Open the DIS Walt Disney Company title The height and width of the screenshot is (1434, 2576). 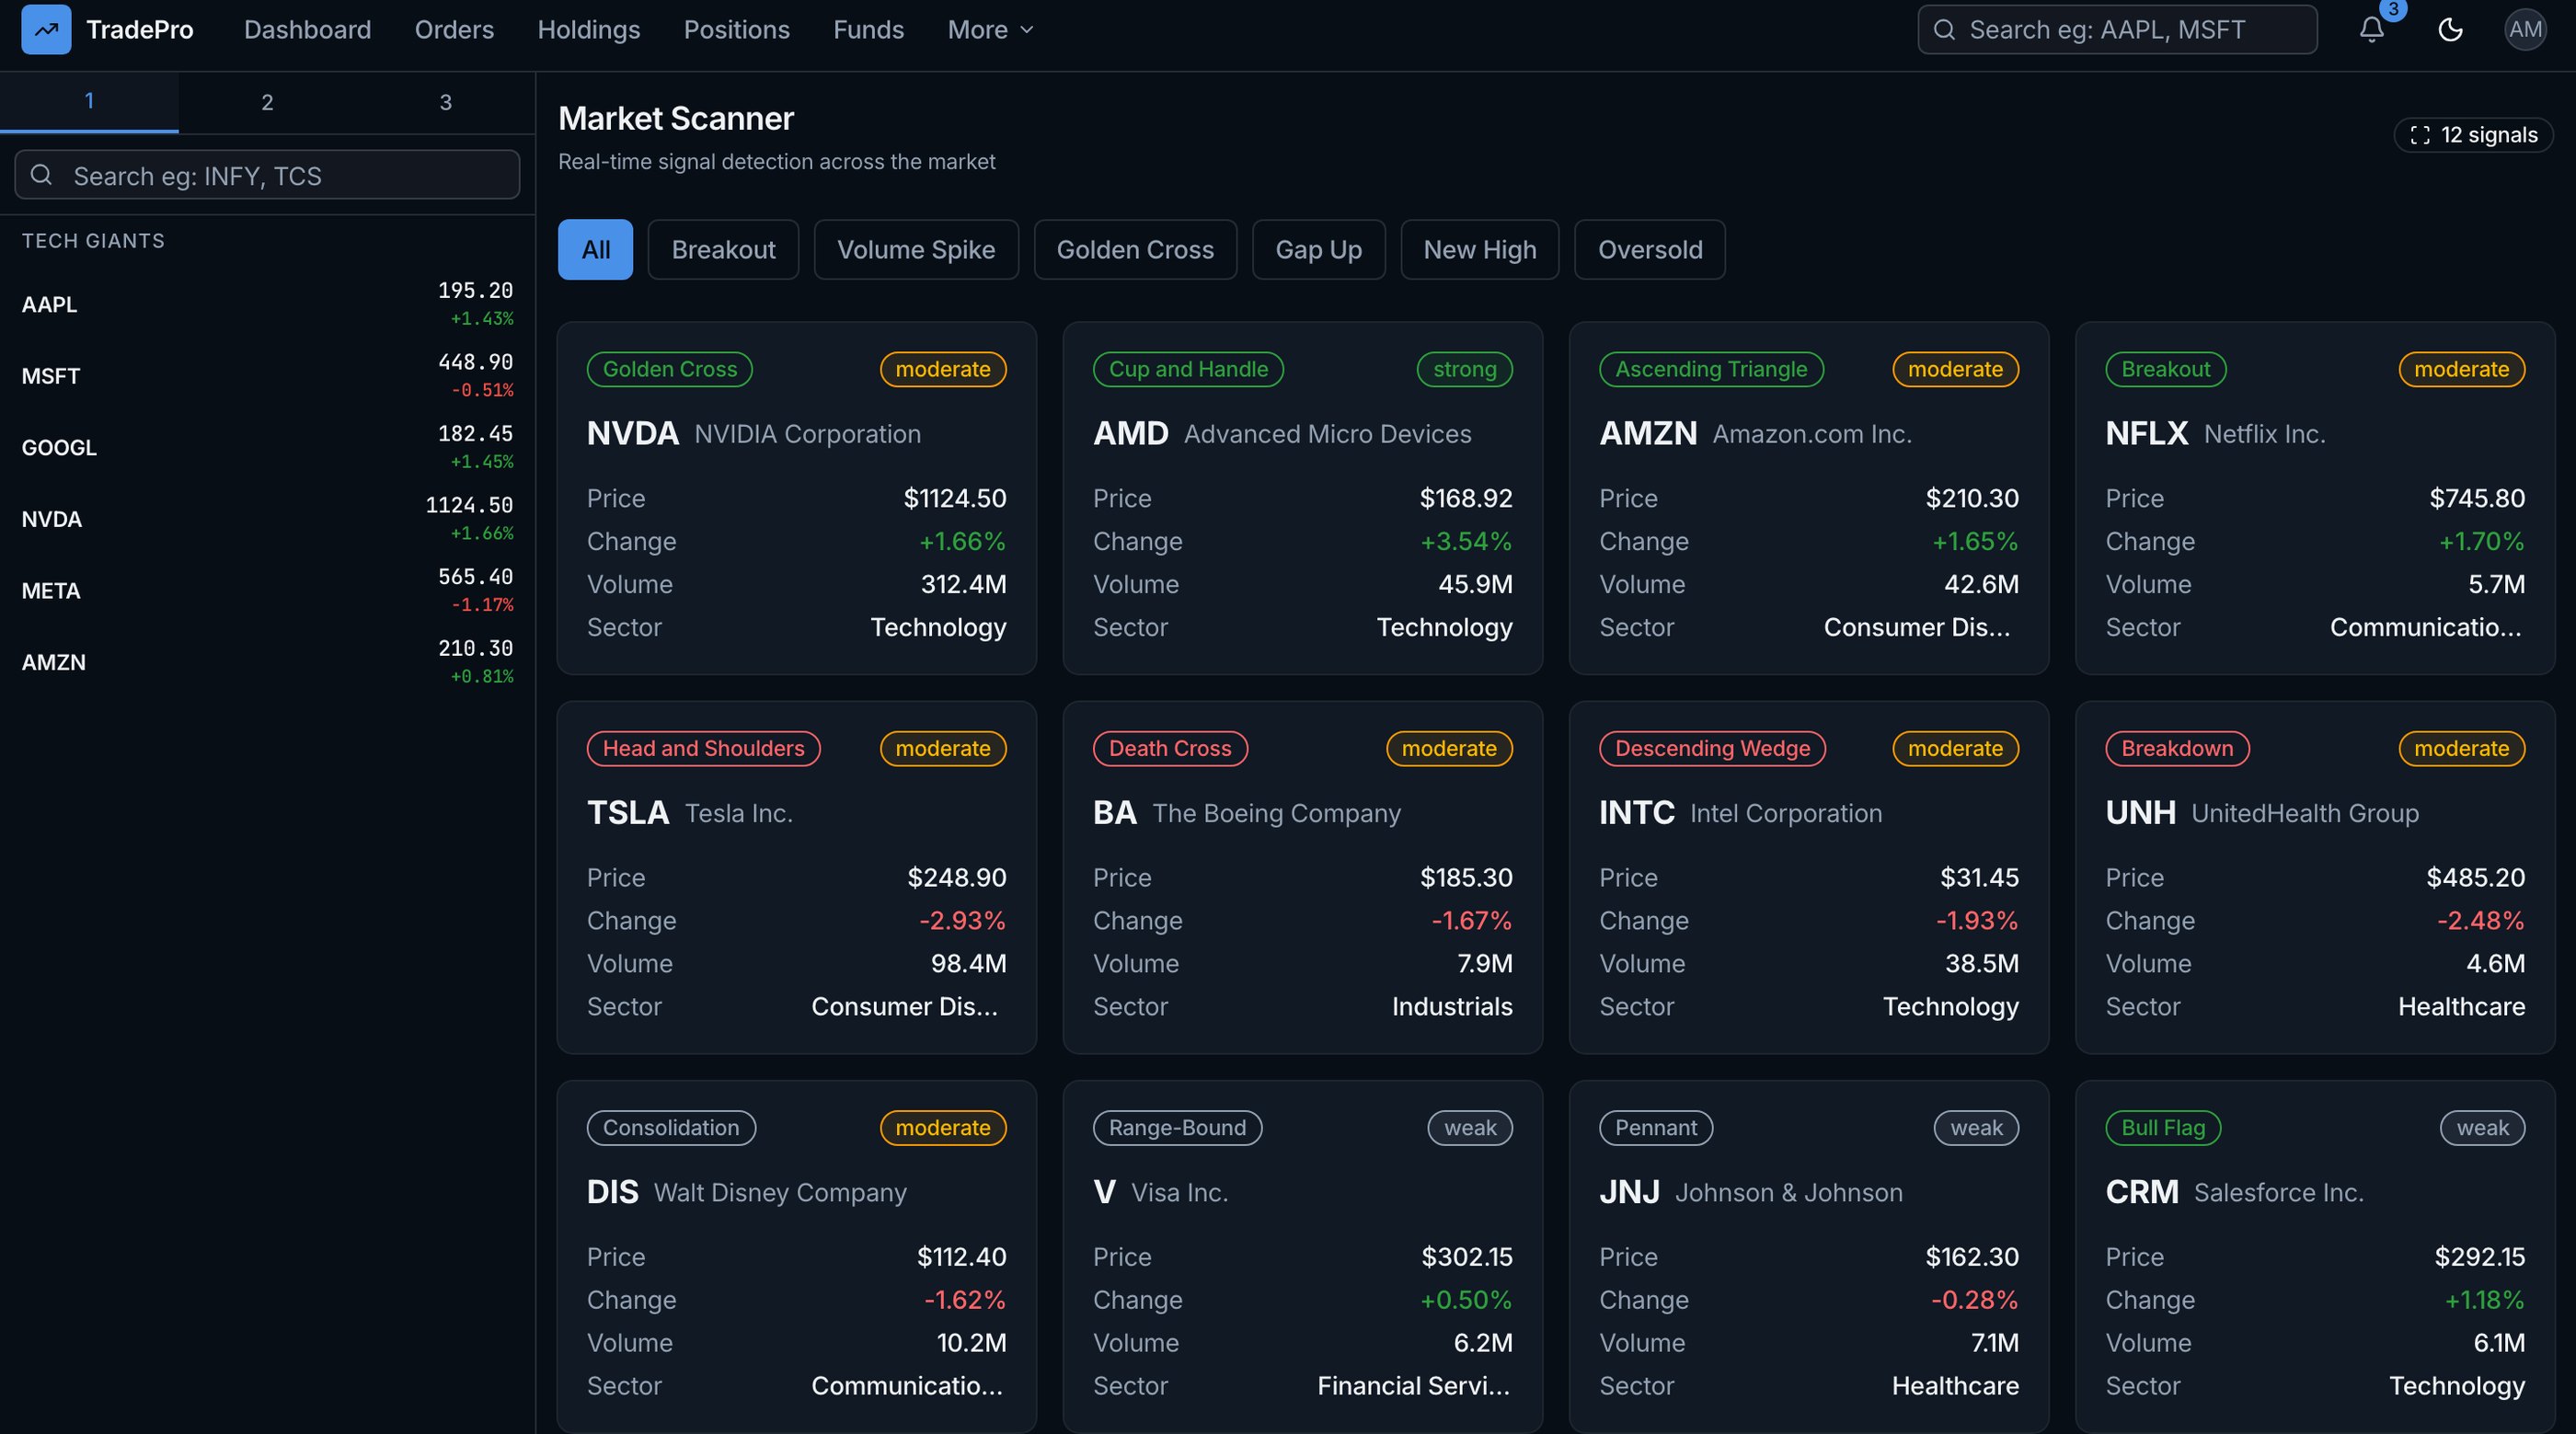click(747, 1191)
